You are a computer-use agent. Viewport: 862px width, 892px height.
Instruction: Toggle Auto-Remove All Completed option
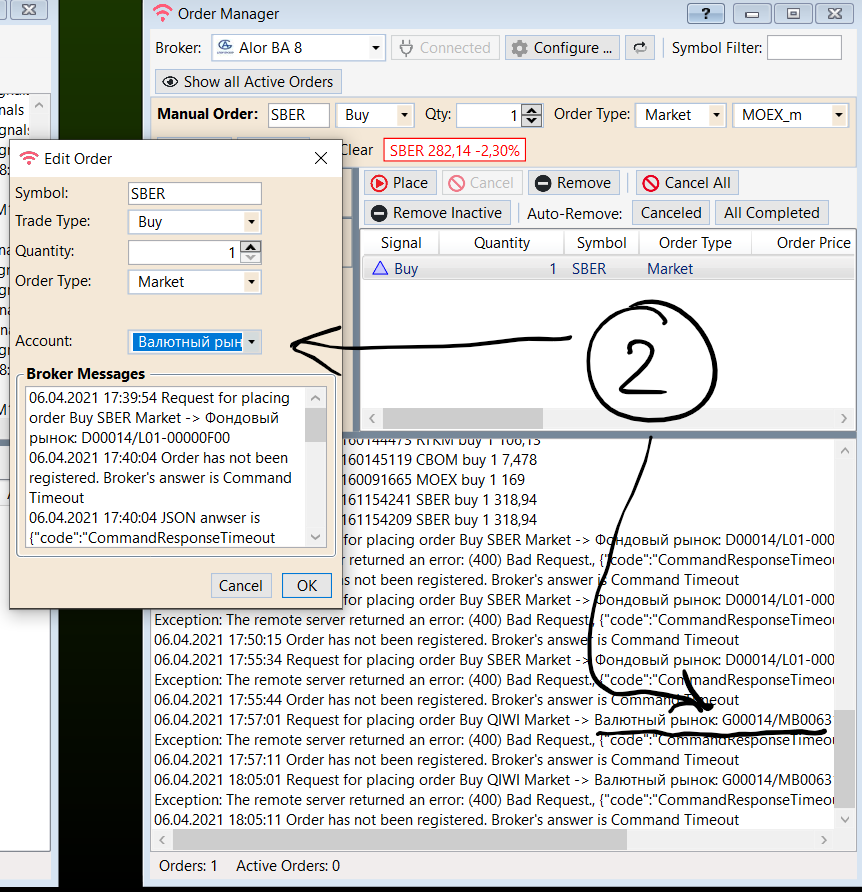772,213
